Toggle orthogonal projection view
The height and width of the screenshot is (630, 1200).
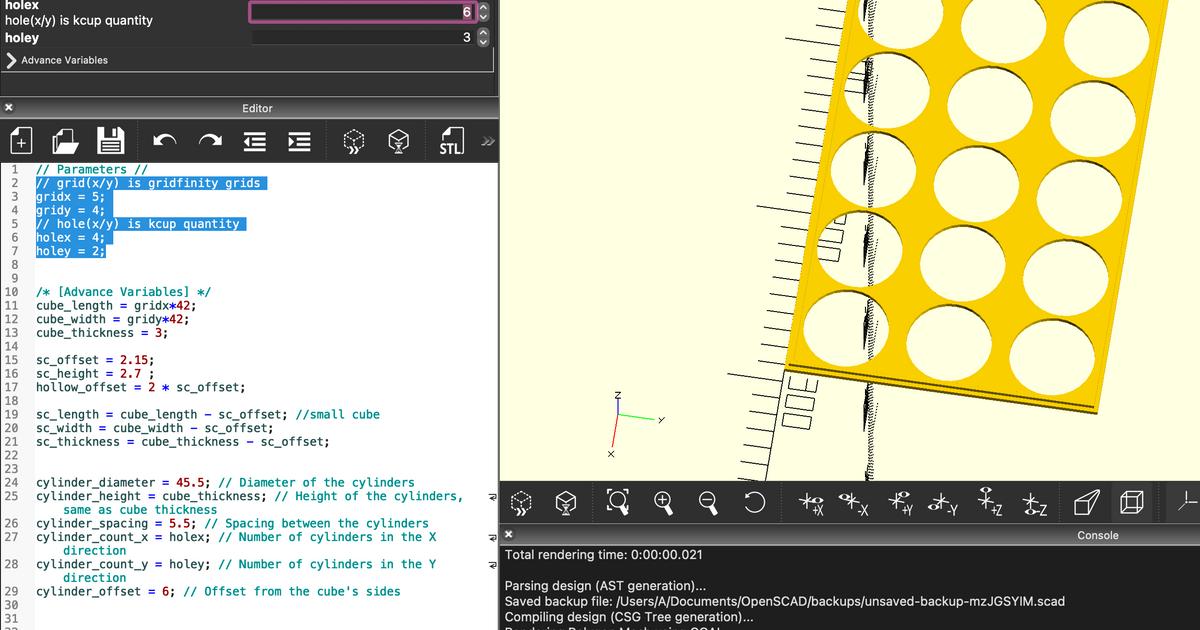pos(1131,503)
